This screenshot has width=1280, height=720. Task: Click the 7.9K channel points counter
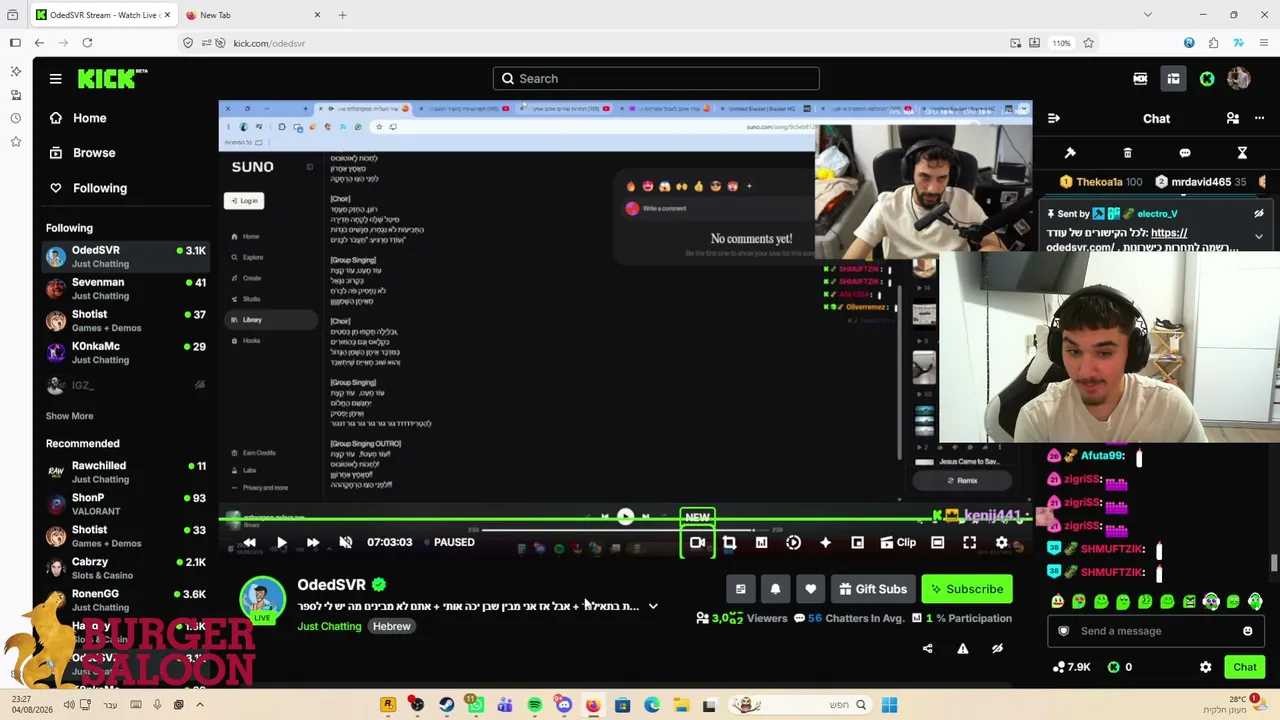1072,667
